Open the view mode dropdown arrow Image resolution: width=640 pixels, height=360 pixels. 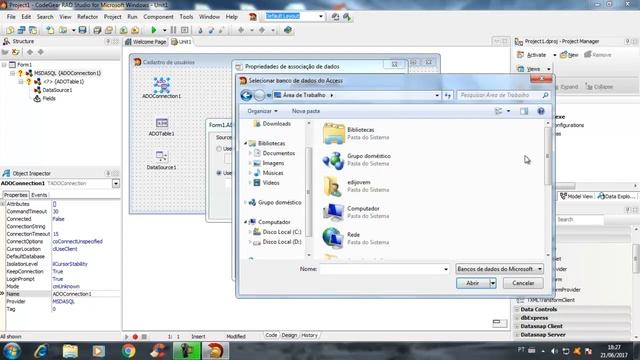coord(508,111)
